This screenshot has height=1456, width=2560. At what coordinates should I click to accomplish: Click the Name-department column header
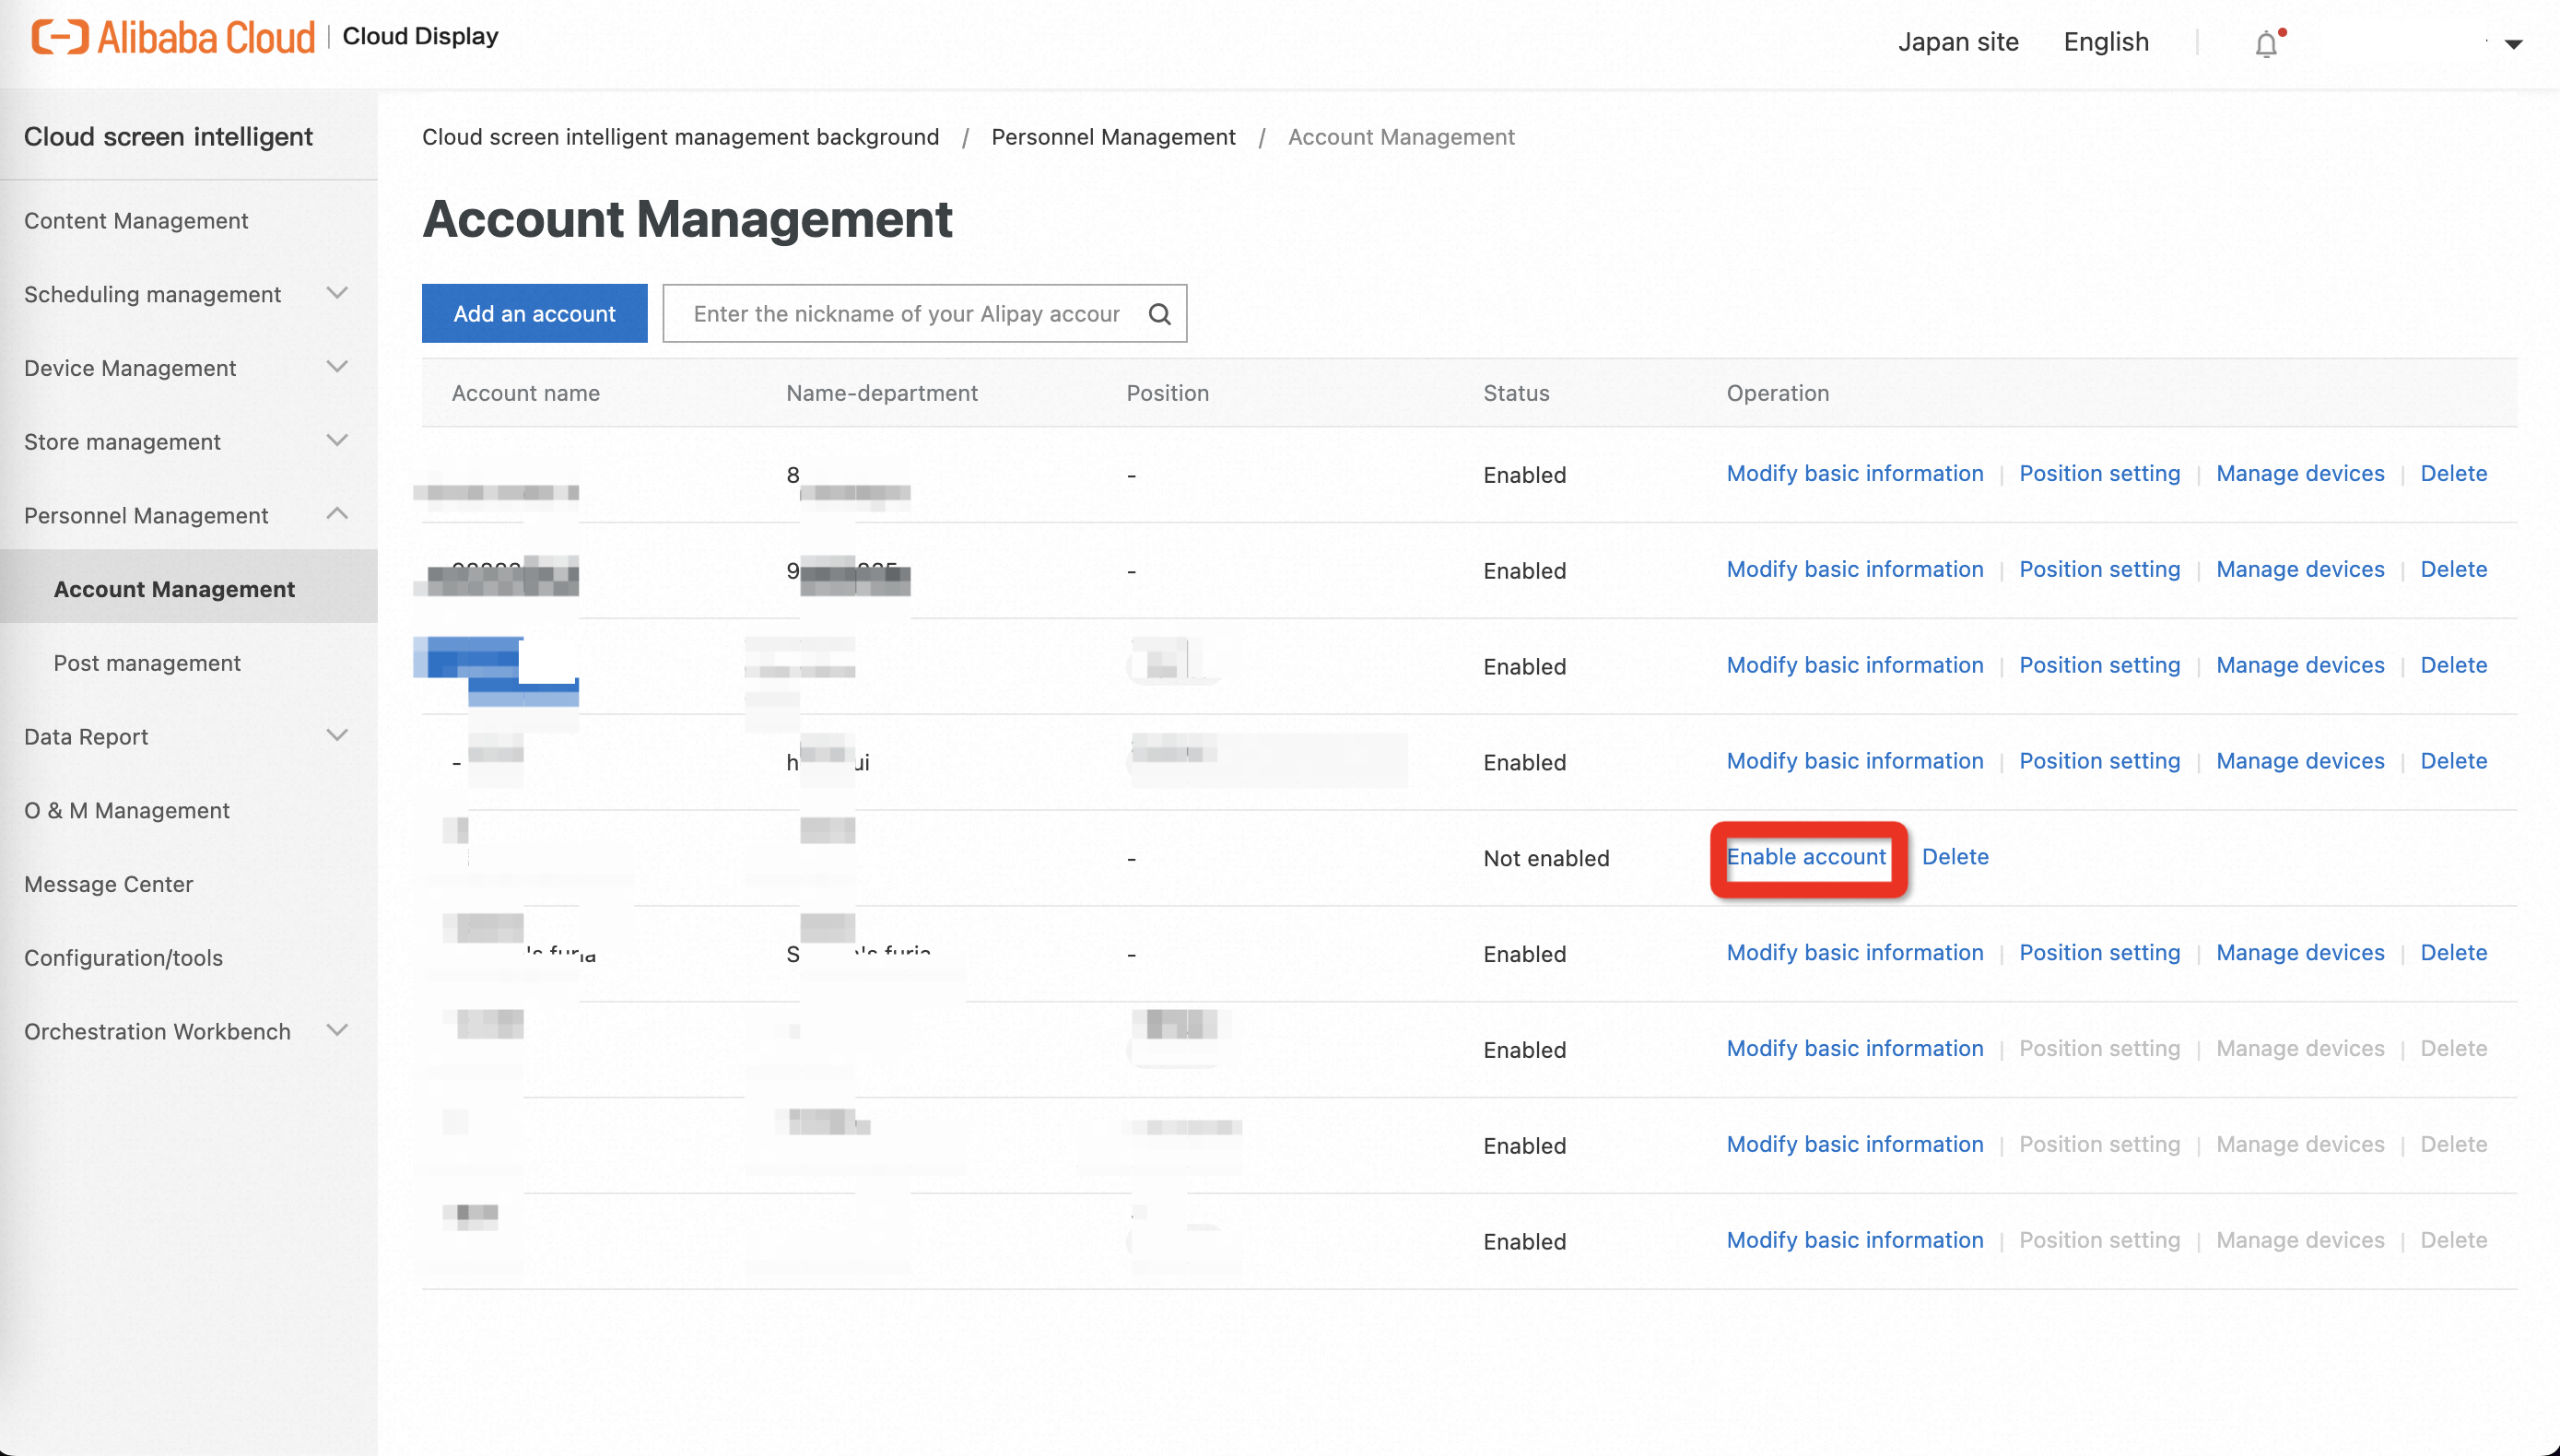click(x=881, y=393)
